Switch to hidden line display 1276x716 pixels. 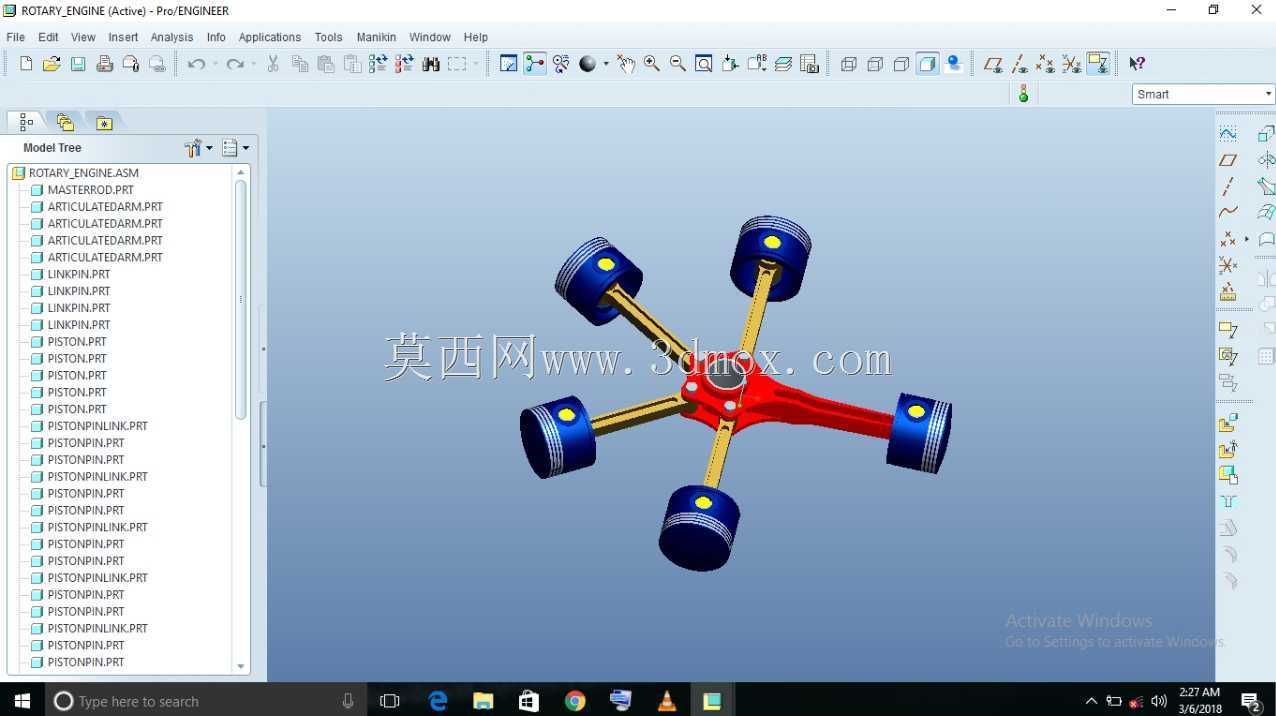(875, 64)
